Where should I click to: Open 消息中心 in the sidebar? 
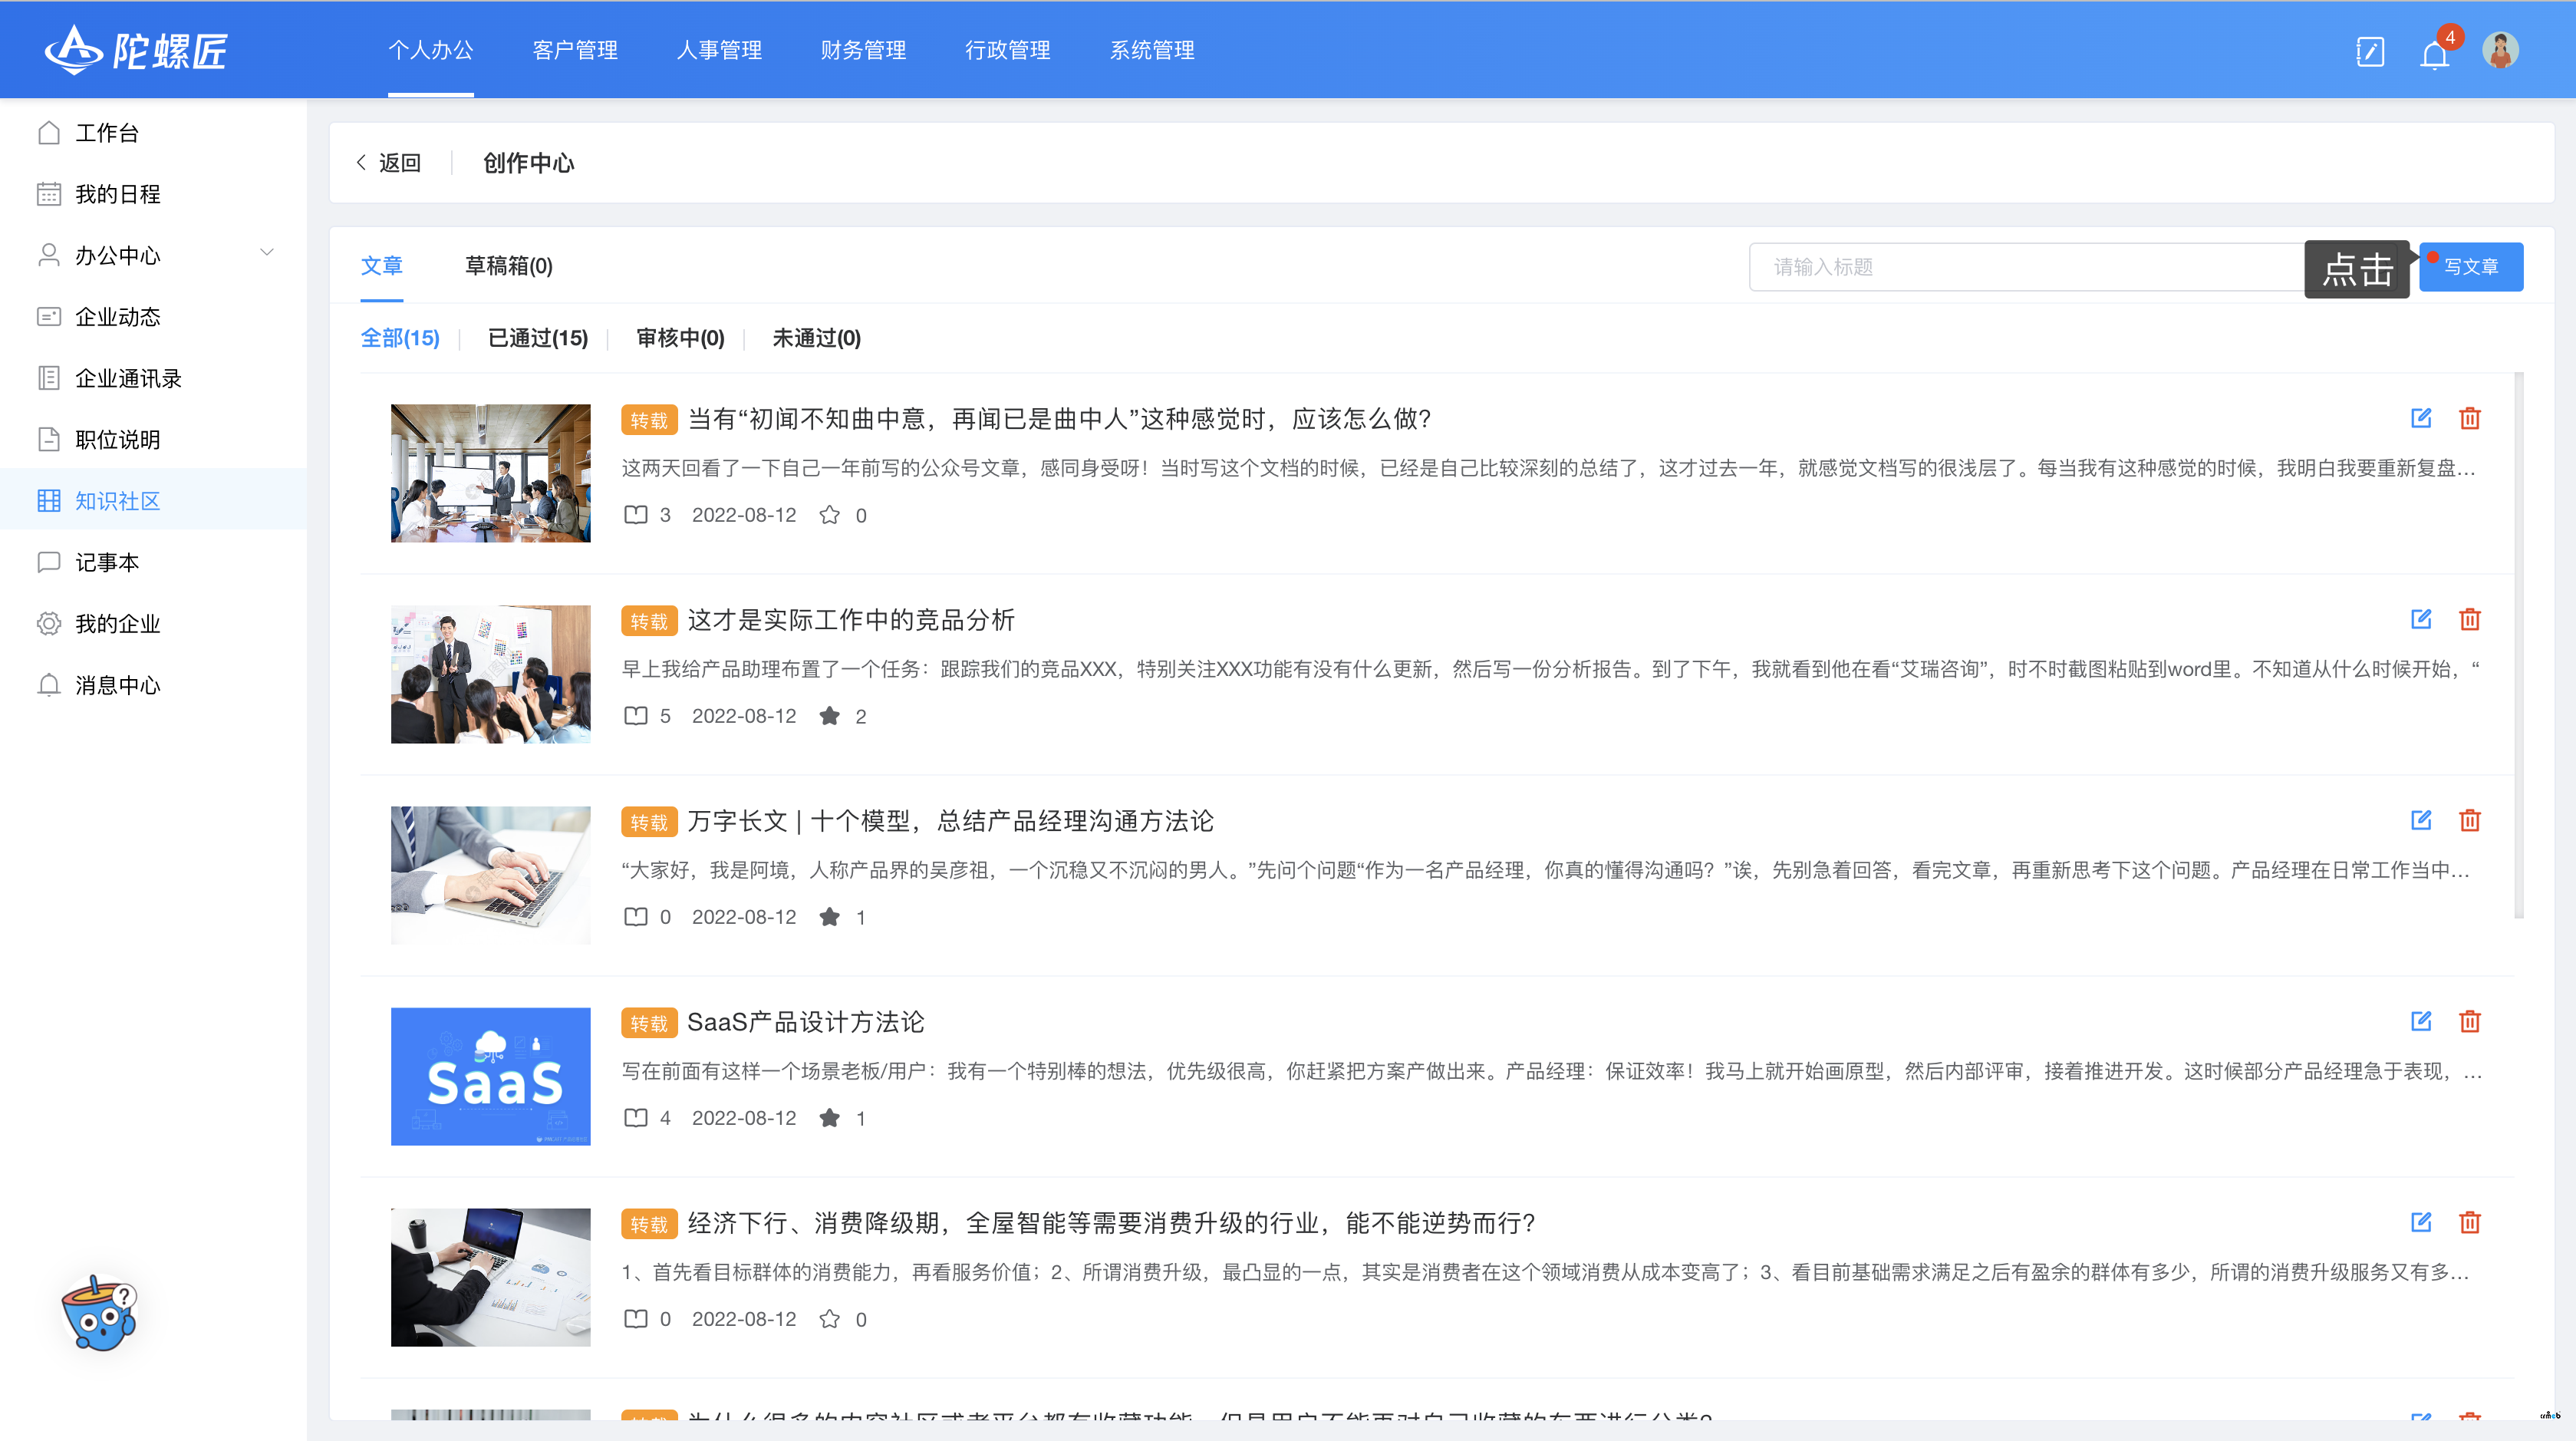154,685
